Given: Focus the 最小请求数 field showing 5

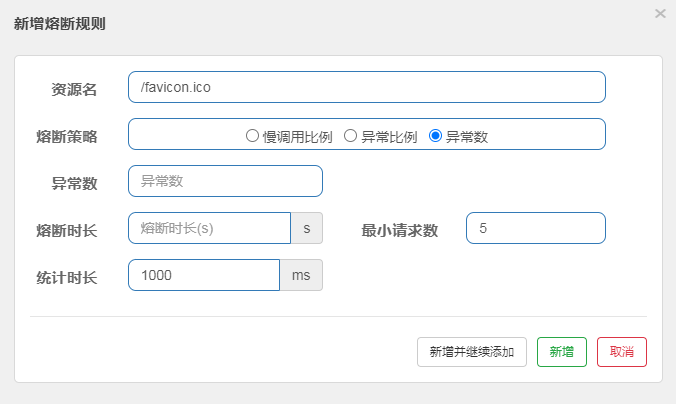Looking at the screenshot, I should (x=535, y=228).
